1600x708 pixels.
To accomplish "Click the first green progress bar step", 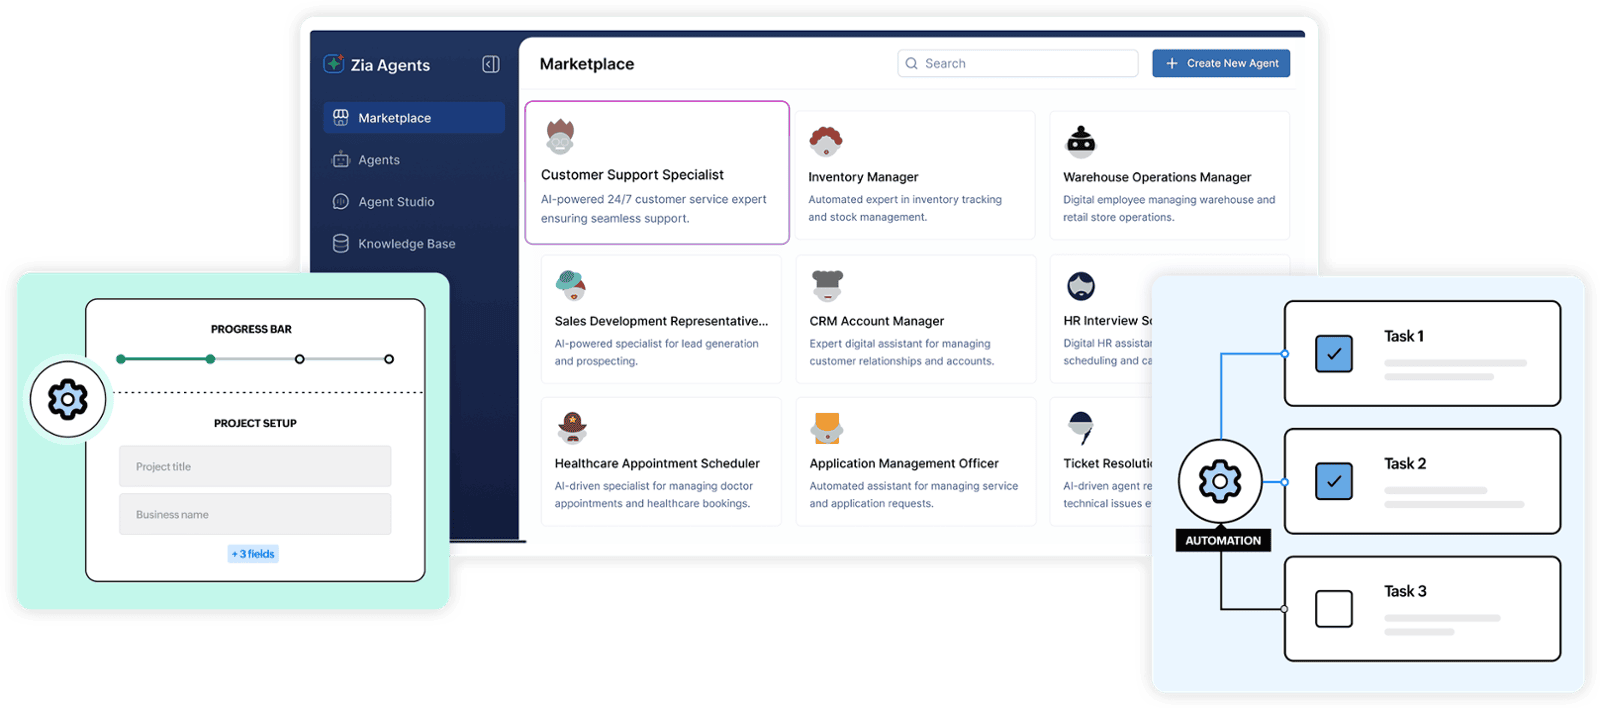I will click(x=121, y=359).
